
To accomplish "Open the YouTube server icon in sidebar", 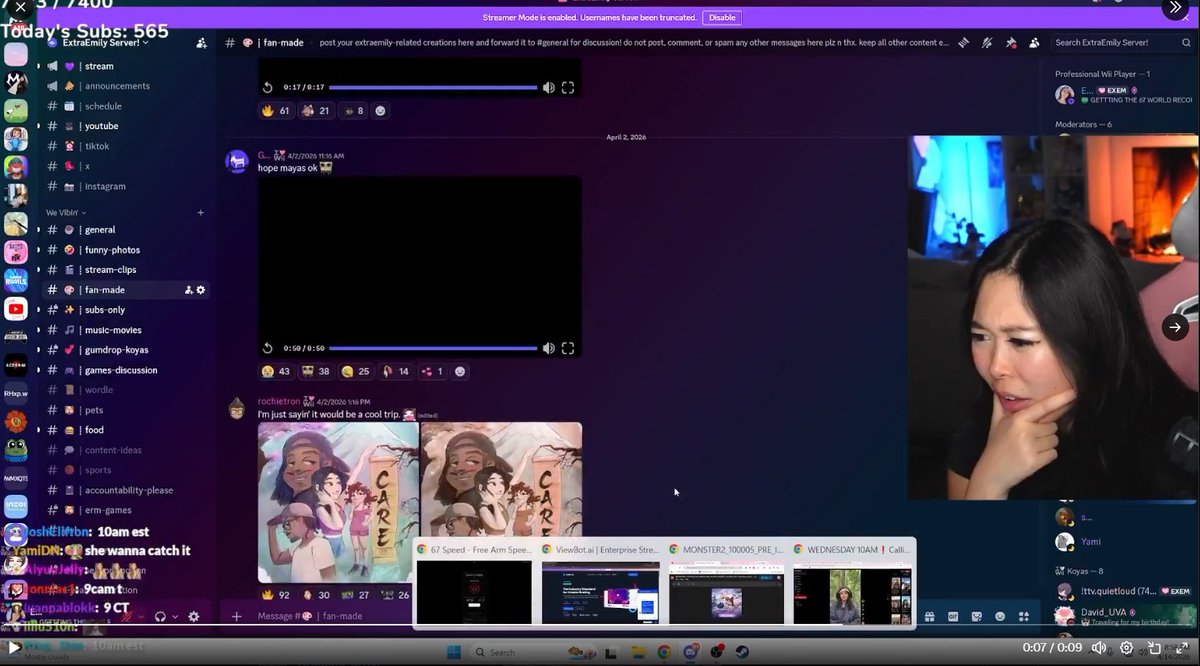I will (15, 310).
